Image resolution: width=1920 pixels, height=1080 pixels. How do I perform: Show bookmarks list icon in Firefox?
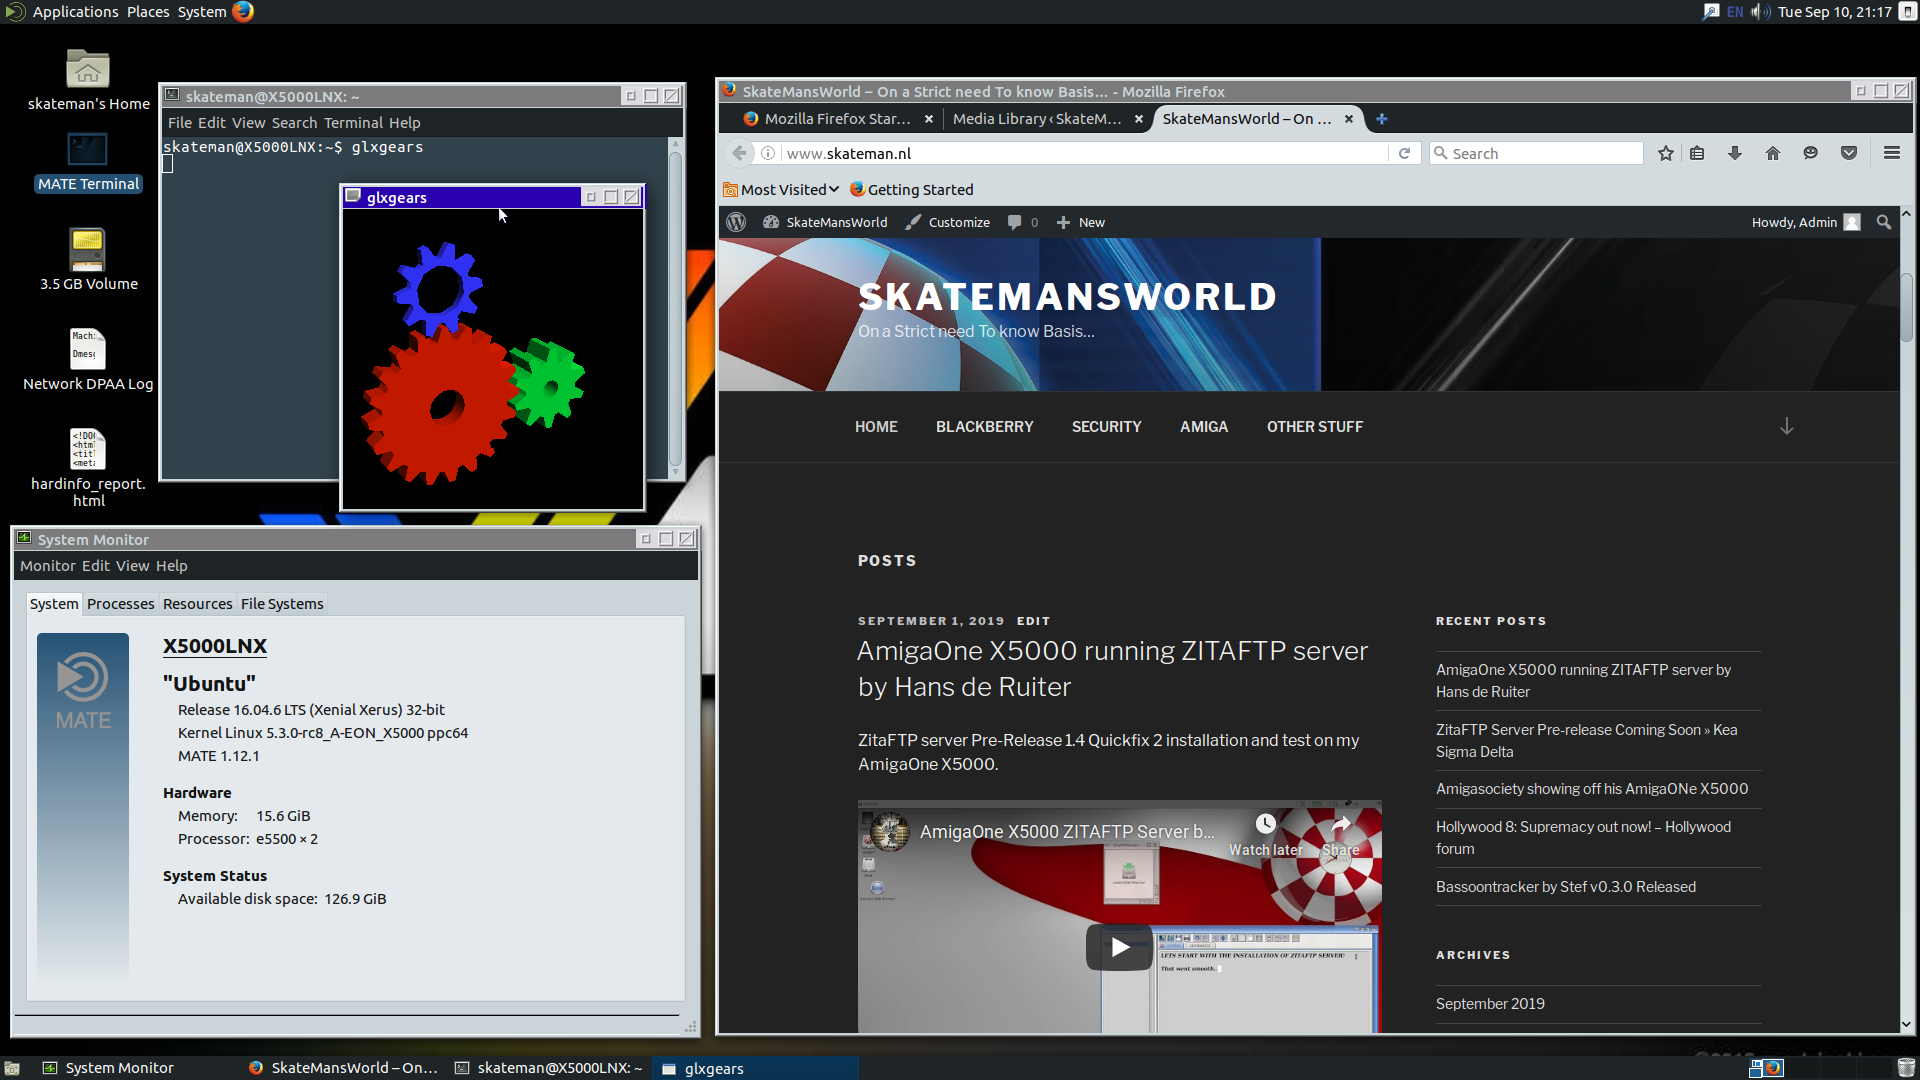click(x=1697, y=153)
